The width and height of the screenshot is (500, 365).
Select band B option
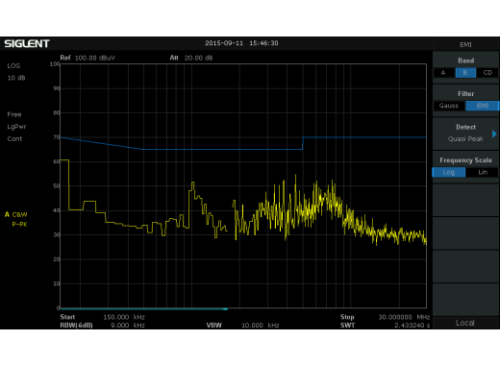coord(465,73)
